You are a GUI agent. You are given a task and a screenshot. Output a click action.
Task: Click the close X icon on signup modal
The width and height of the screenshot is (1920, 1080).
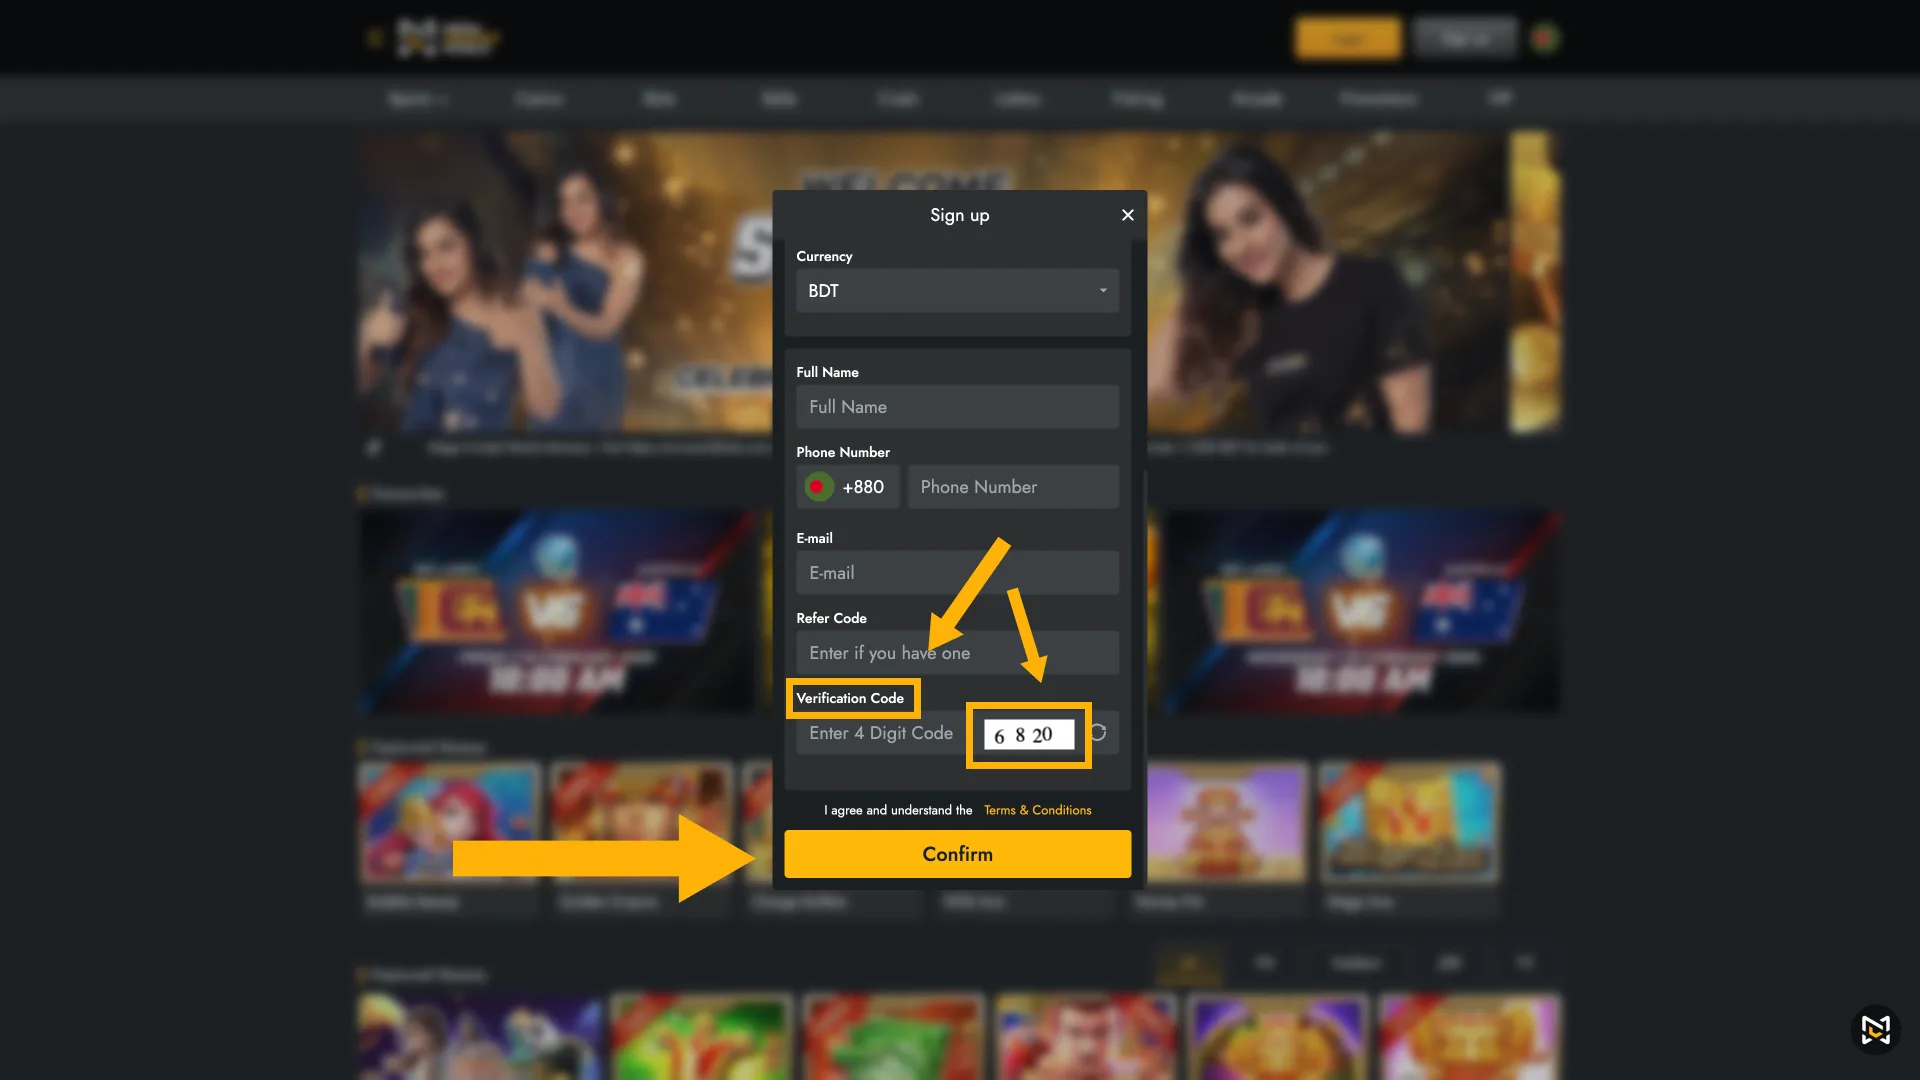pos(1127,215)
